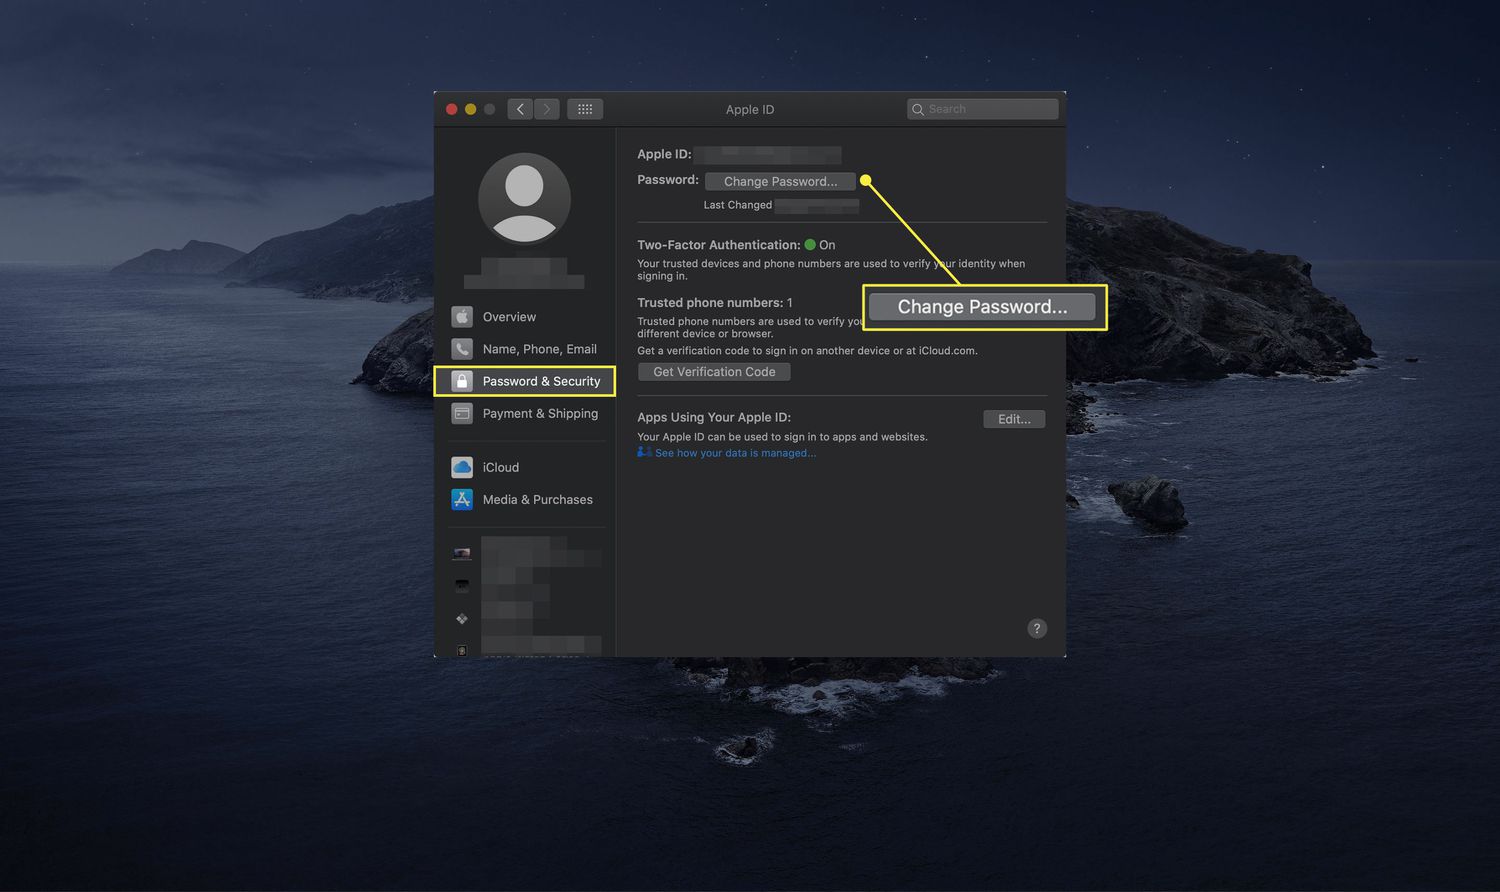The width and height of the screenshot is (1500, 892).
Task: Go forward using the right chevron button
Action: (x=547, y=109)
